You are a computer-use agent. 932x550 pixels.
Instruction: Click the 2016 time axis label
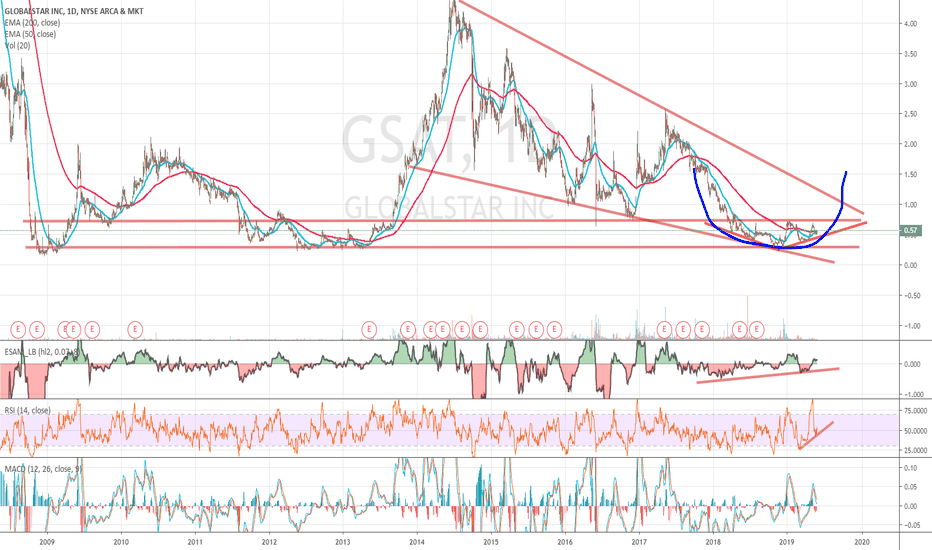click(x=565, y=542)
